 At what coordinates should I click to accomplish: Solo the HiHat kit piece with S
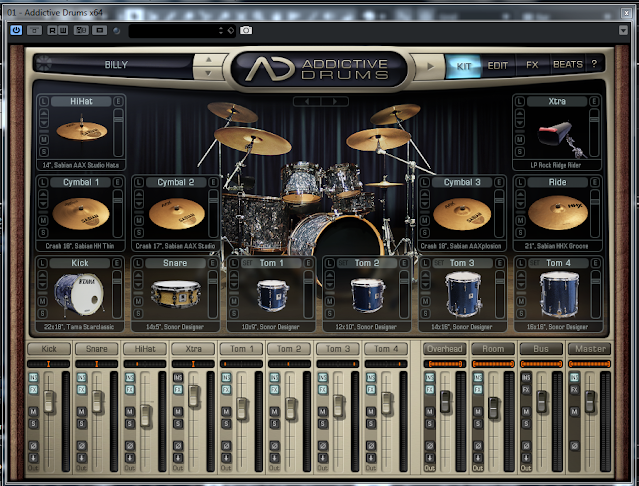(x=44, y=152)
